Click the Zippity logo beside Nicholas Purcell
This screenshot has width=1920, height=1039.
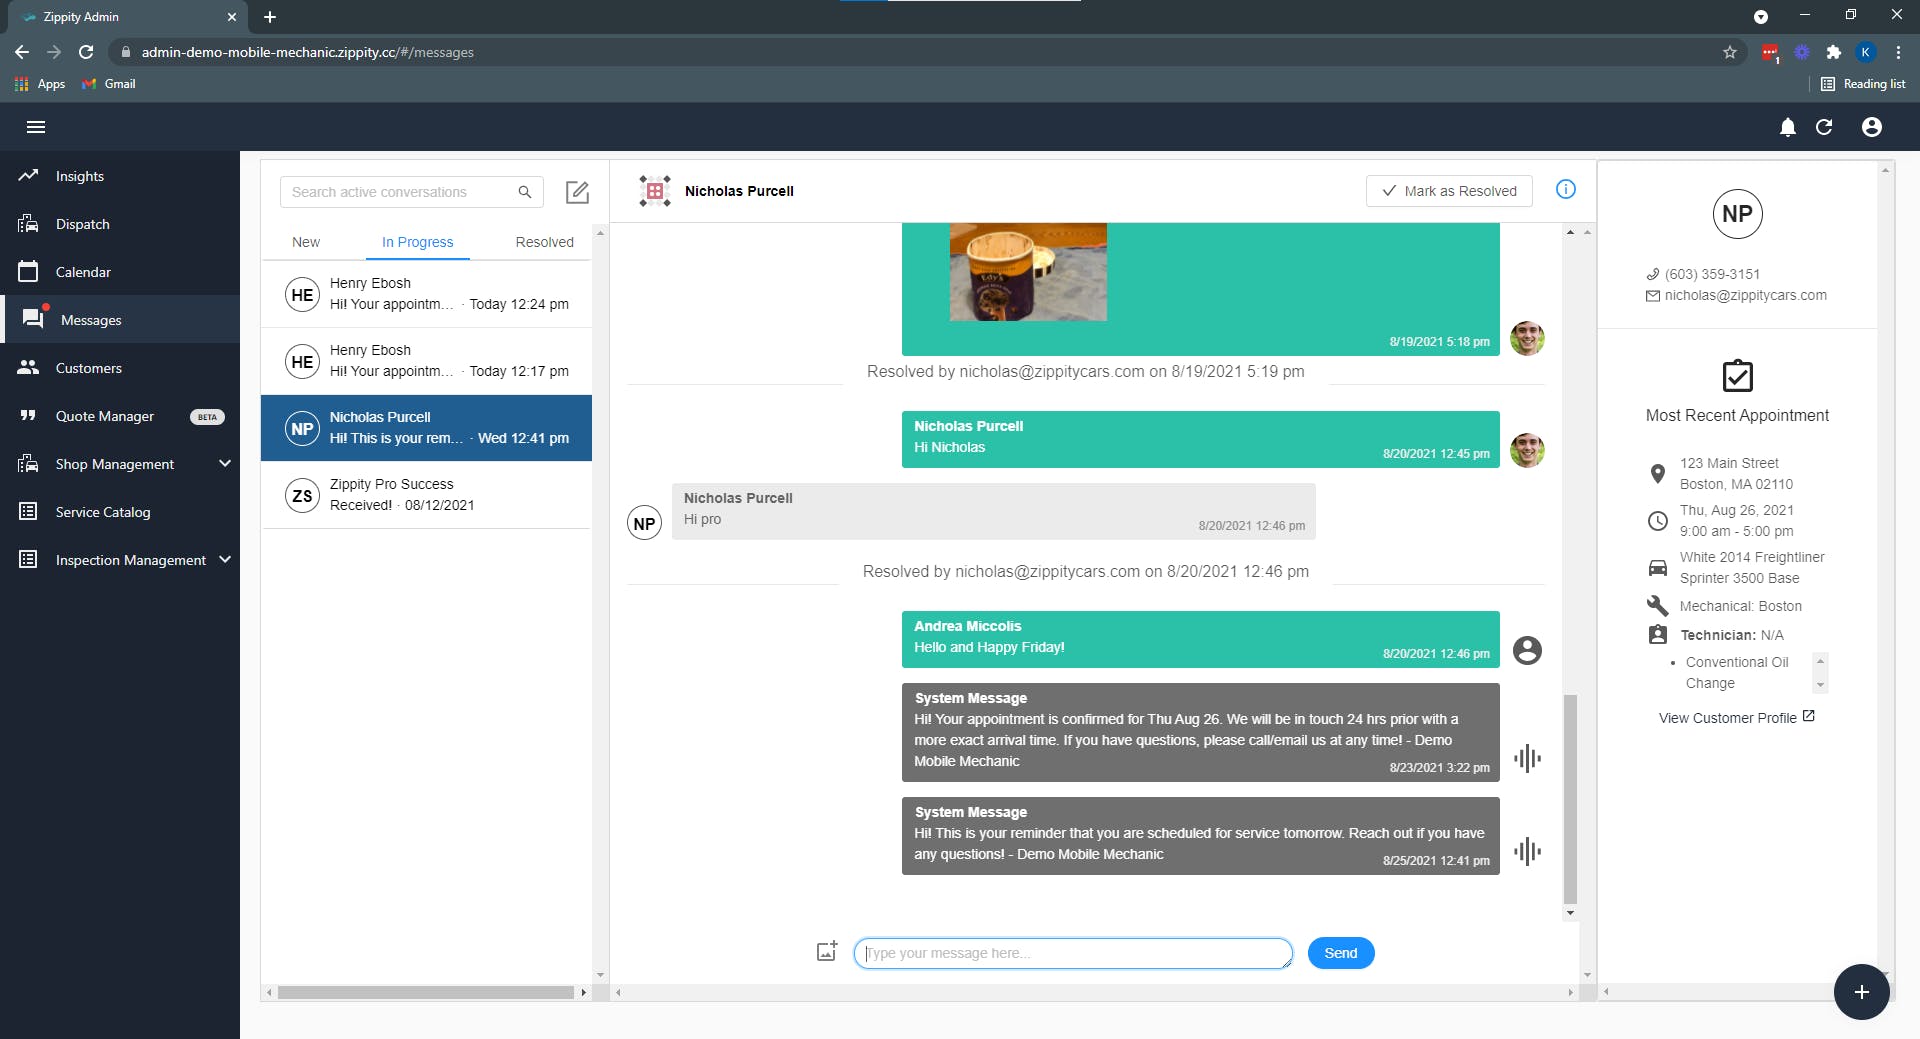[x=655, y=191]
